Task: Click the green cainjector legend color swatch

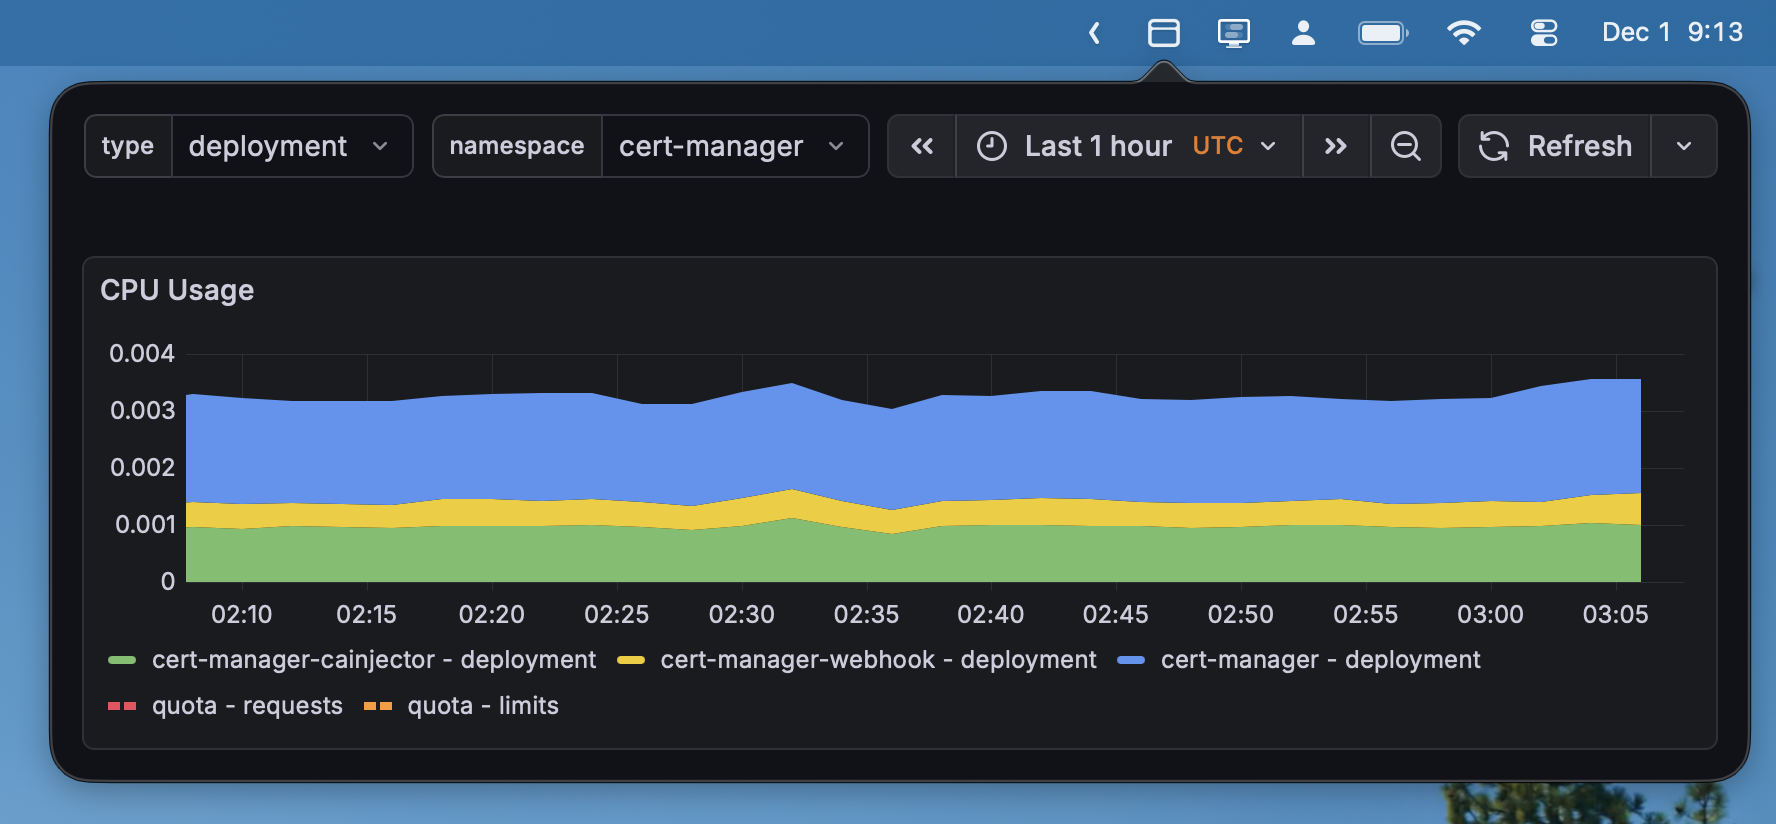Action: point(122,660)
